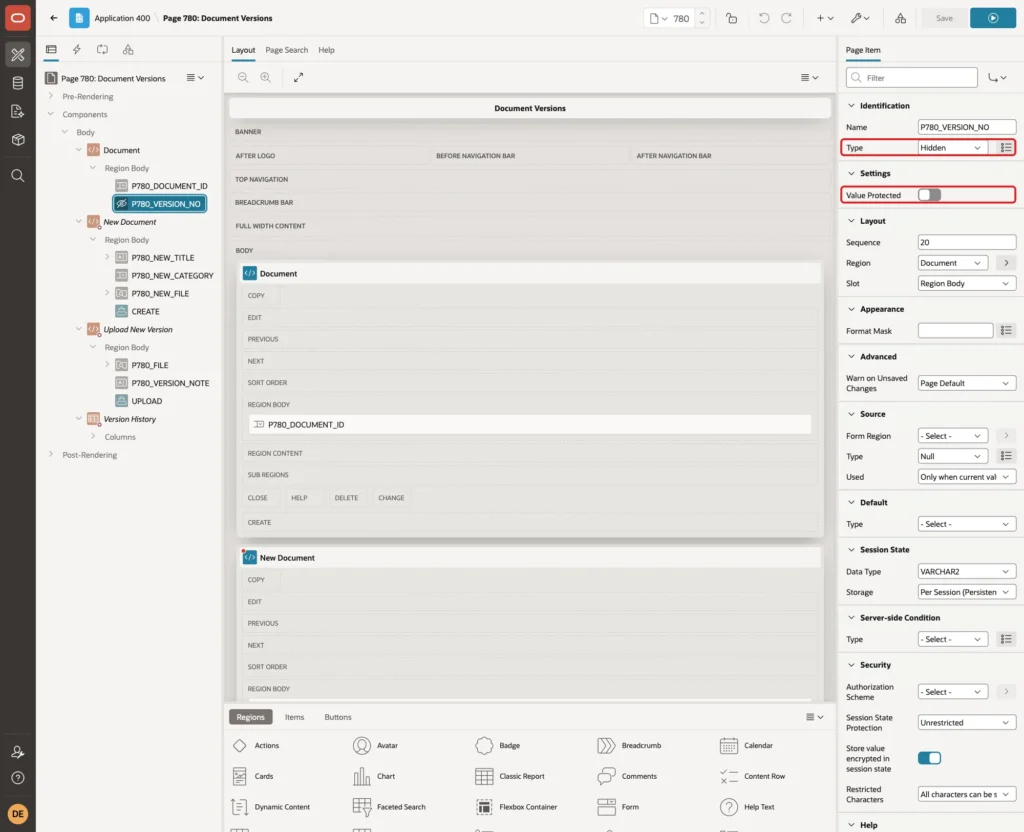Expand the Post-Rendering tree node

(x=51, y=455)
